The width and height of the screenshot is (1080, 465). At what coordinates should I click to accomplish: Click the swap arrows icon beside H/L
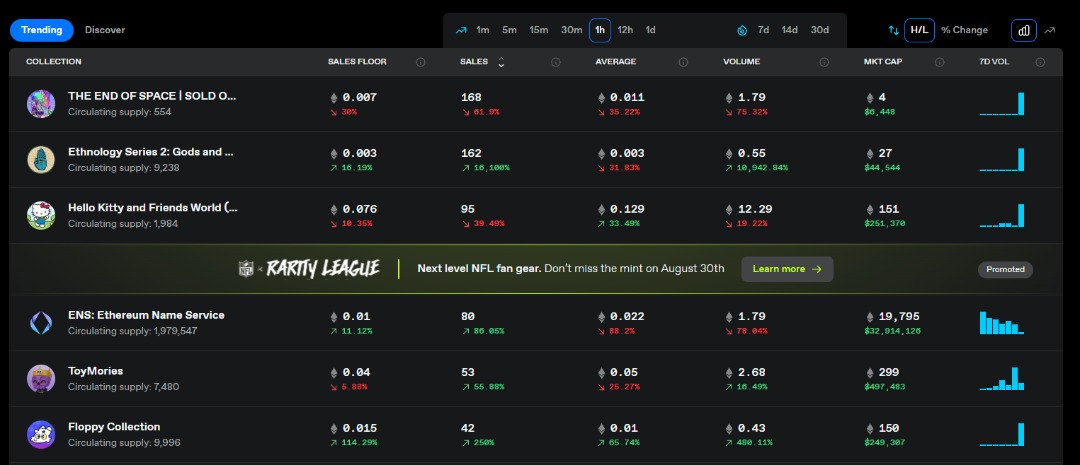point(893,30)
